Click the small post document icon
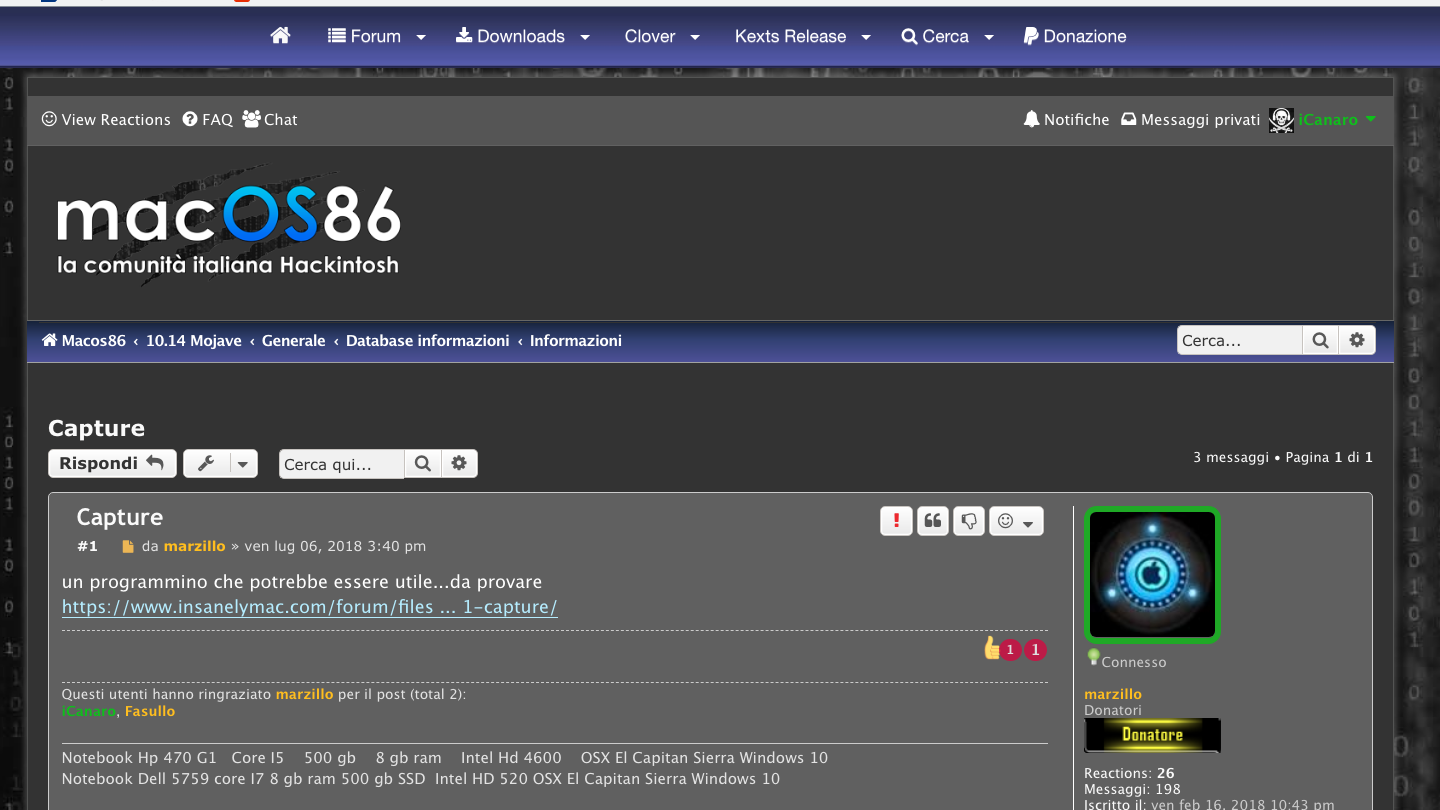The image size is (1440, 810). click(x=127, y=547)
